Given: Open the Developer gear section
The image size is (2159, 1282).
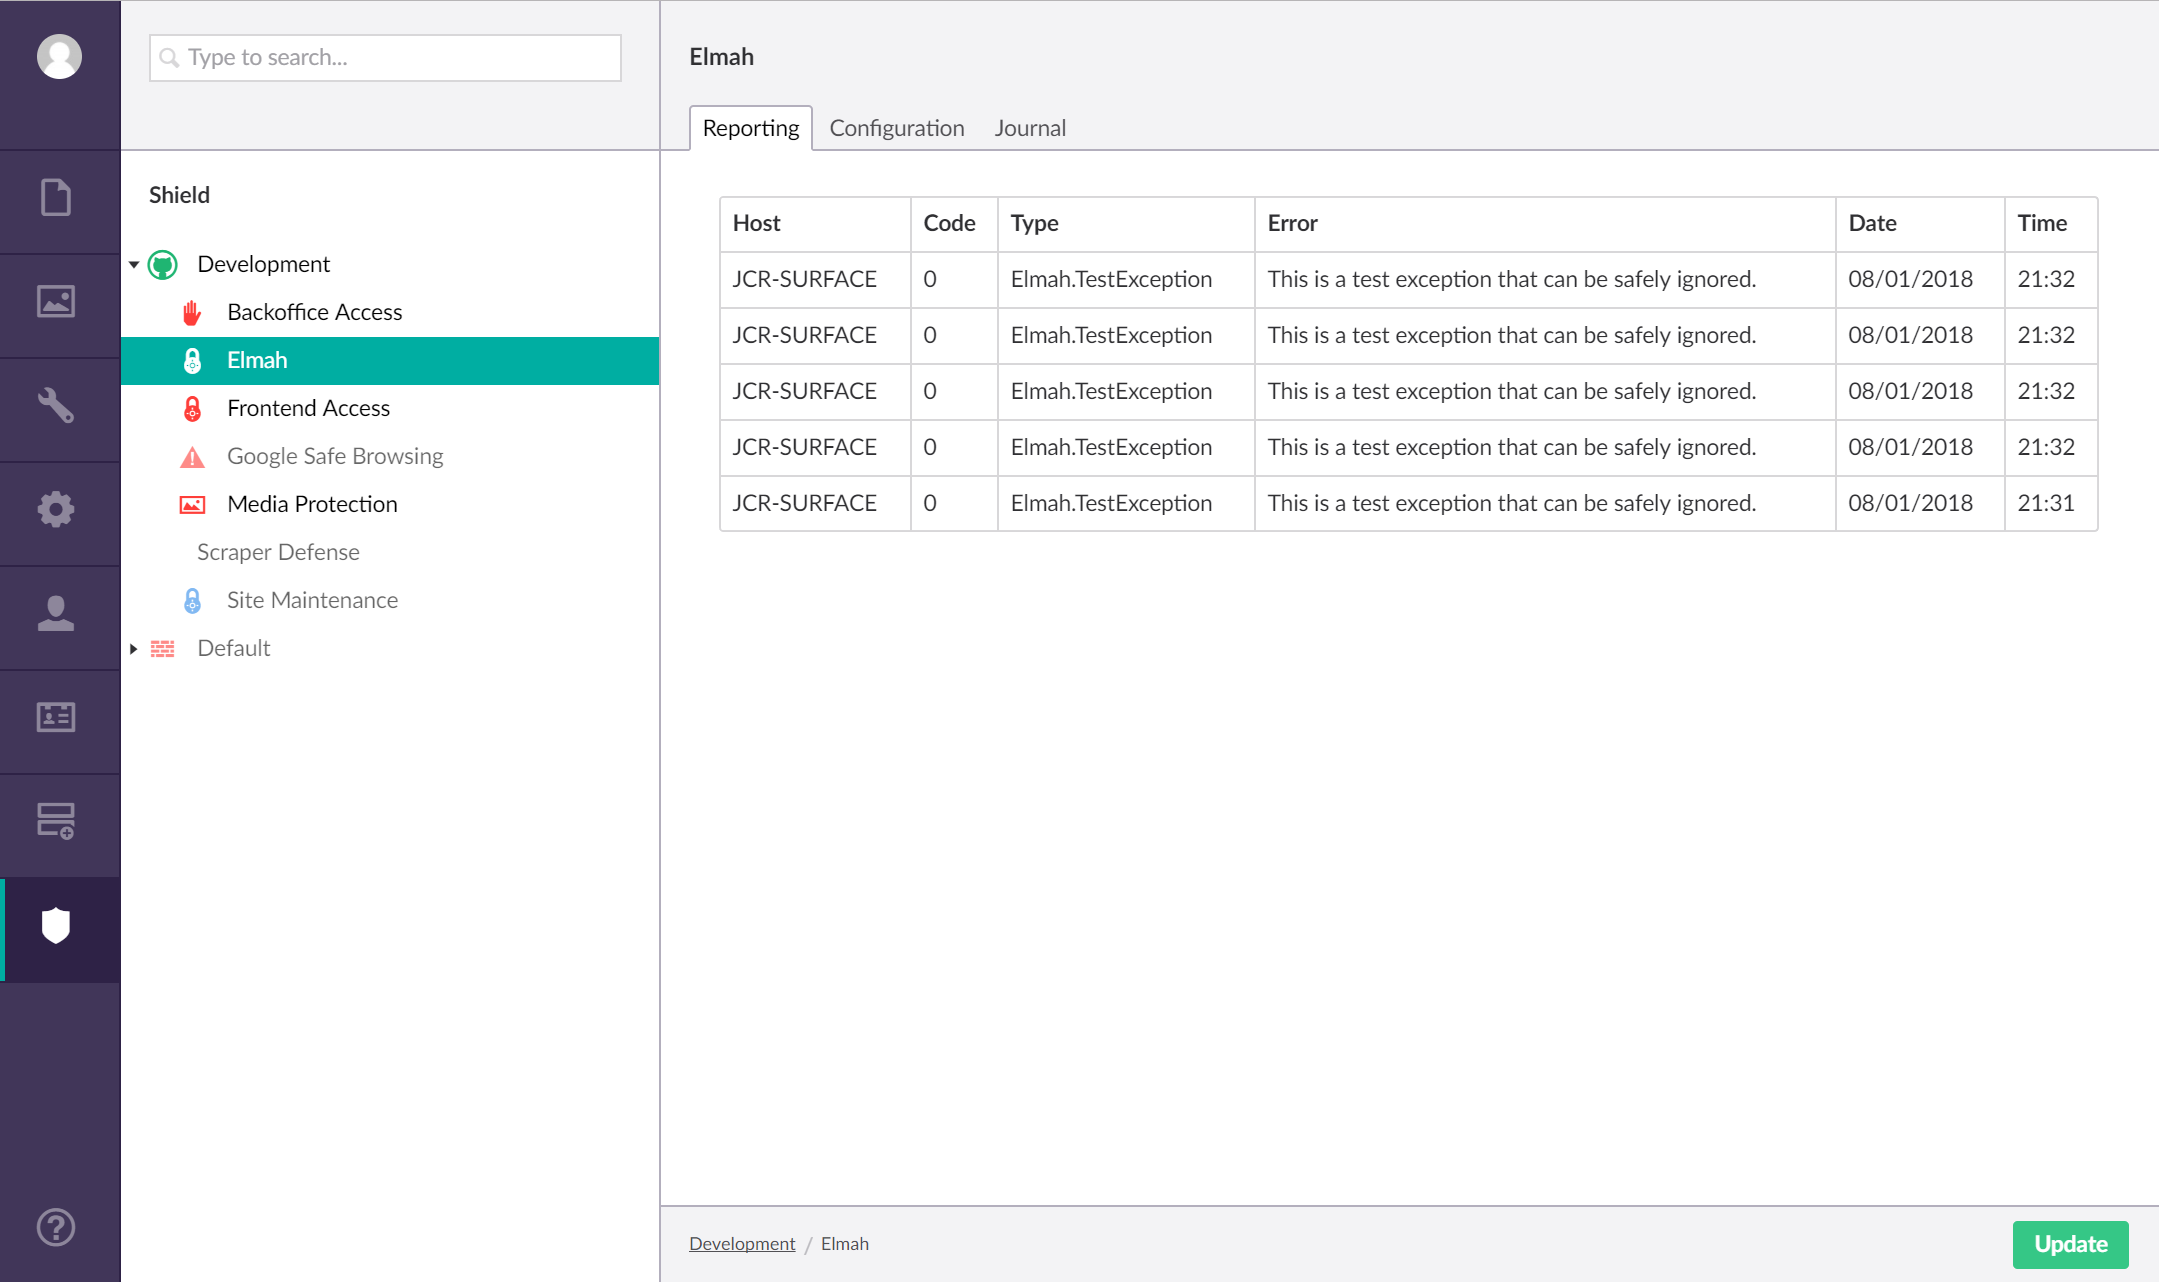Looking at the screenshot, I should coord(56,509).
